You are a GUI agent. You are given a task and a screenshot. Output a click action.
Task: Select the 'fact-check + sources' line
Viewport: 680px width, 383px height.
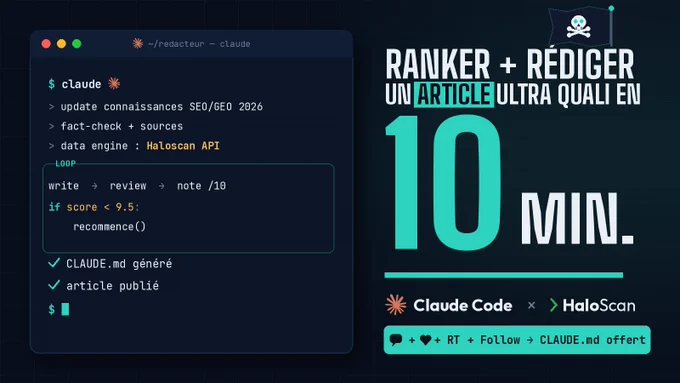tap(121, 126)
